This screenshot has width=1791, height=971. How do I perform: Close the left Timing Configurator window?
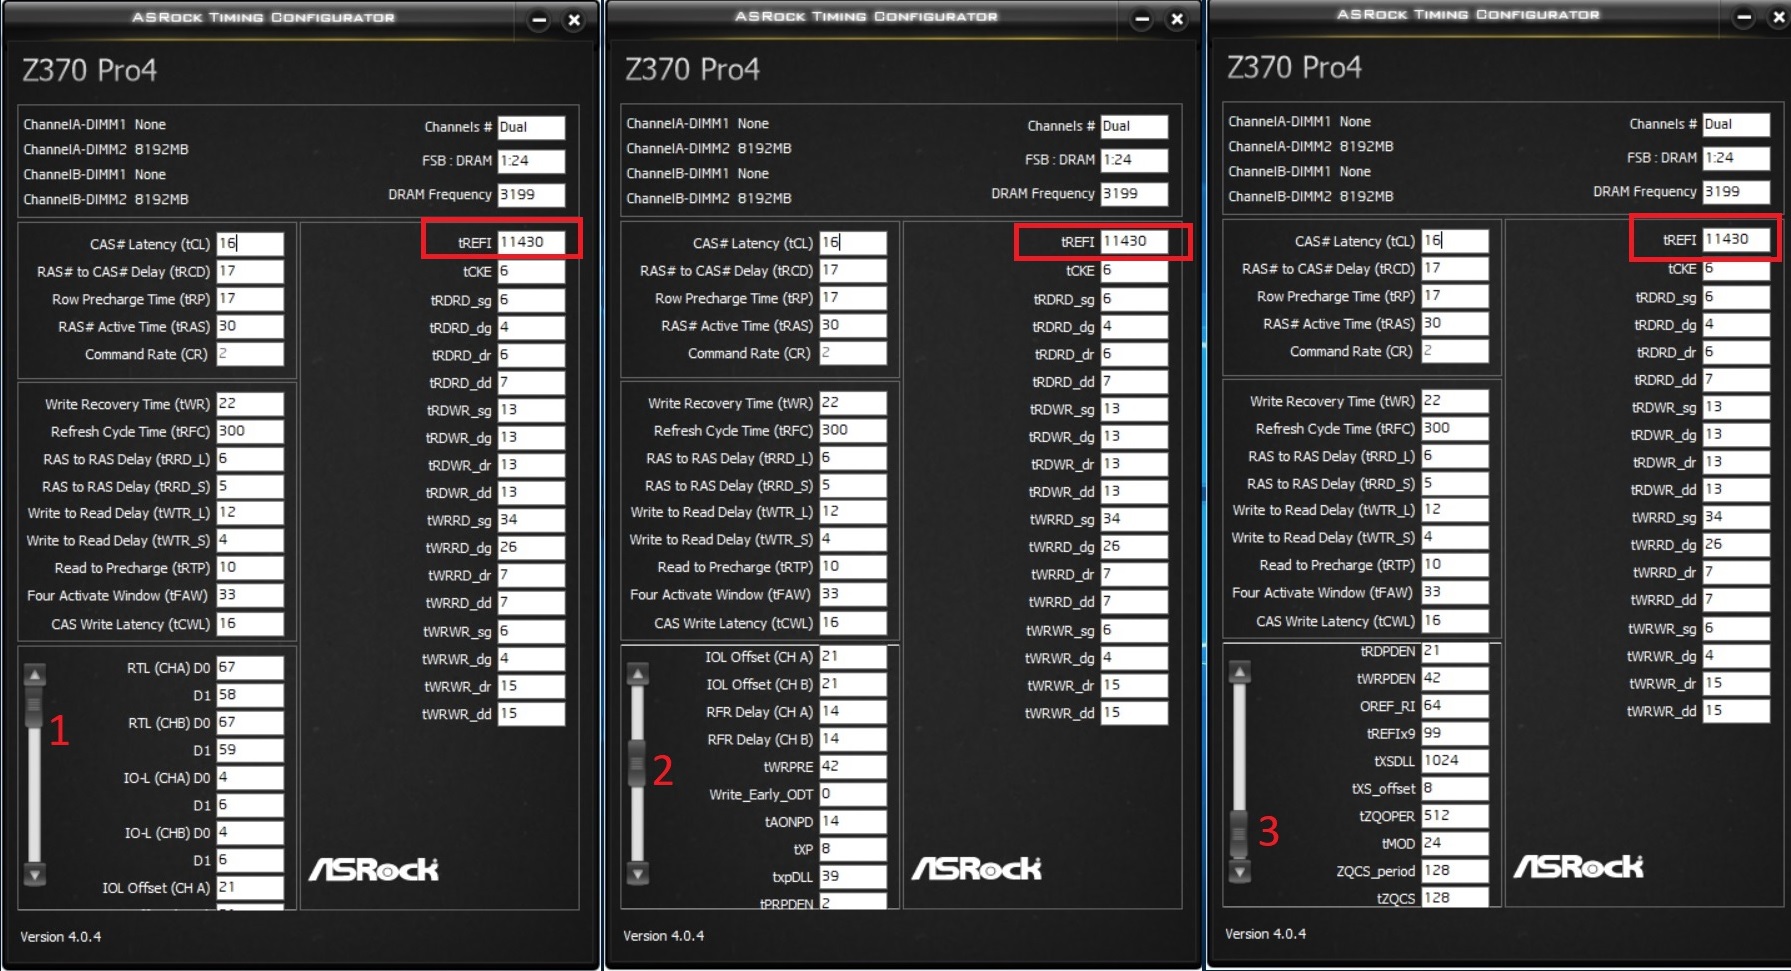pos(574,20)
